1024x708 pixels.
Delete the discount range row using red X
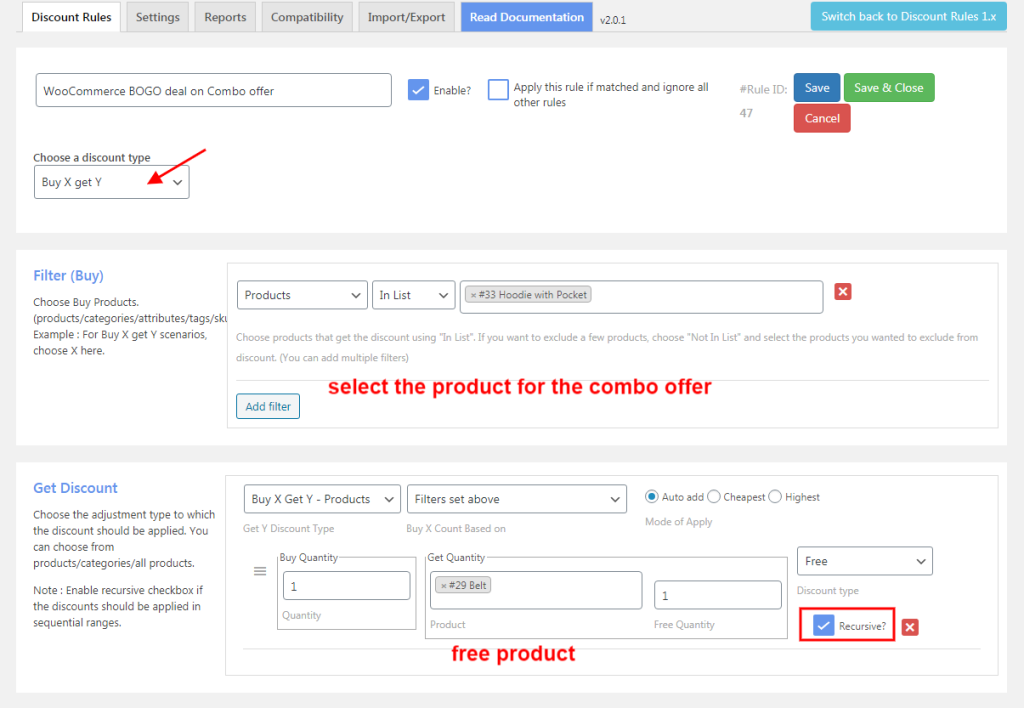pyautogui.click(x=908, y=627)
